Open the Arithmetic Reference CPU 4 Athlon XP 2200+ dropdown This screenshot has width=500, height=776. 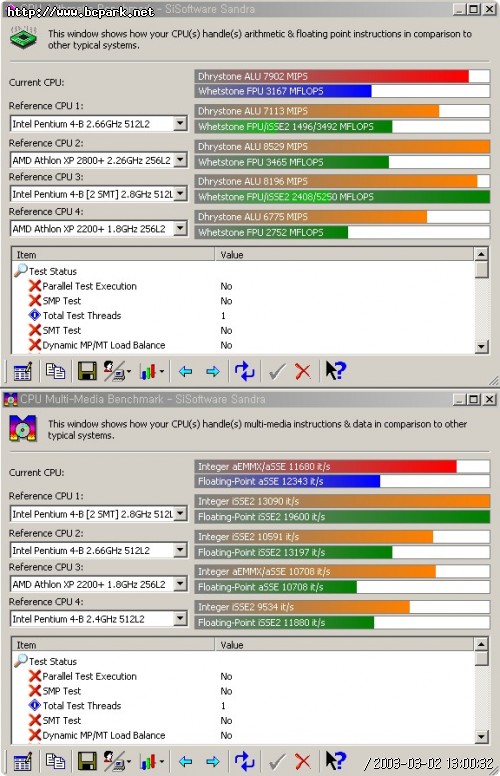tap(180, 228)
